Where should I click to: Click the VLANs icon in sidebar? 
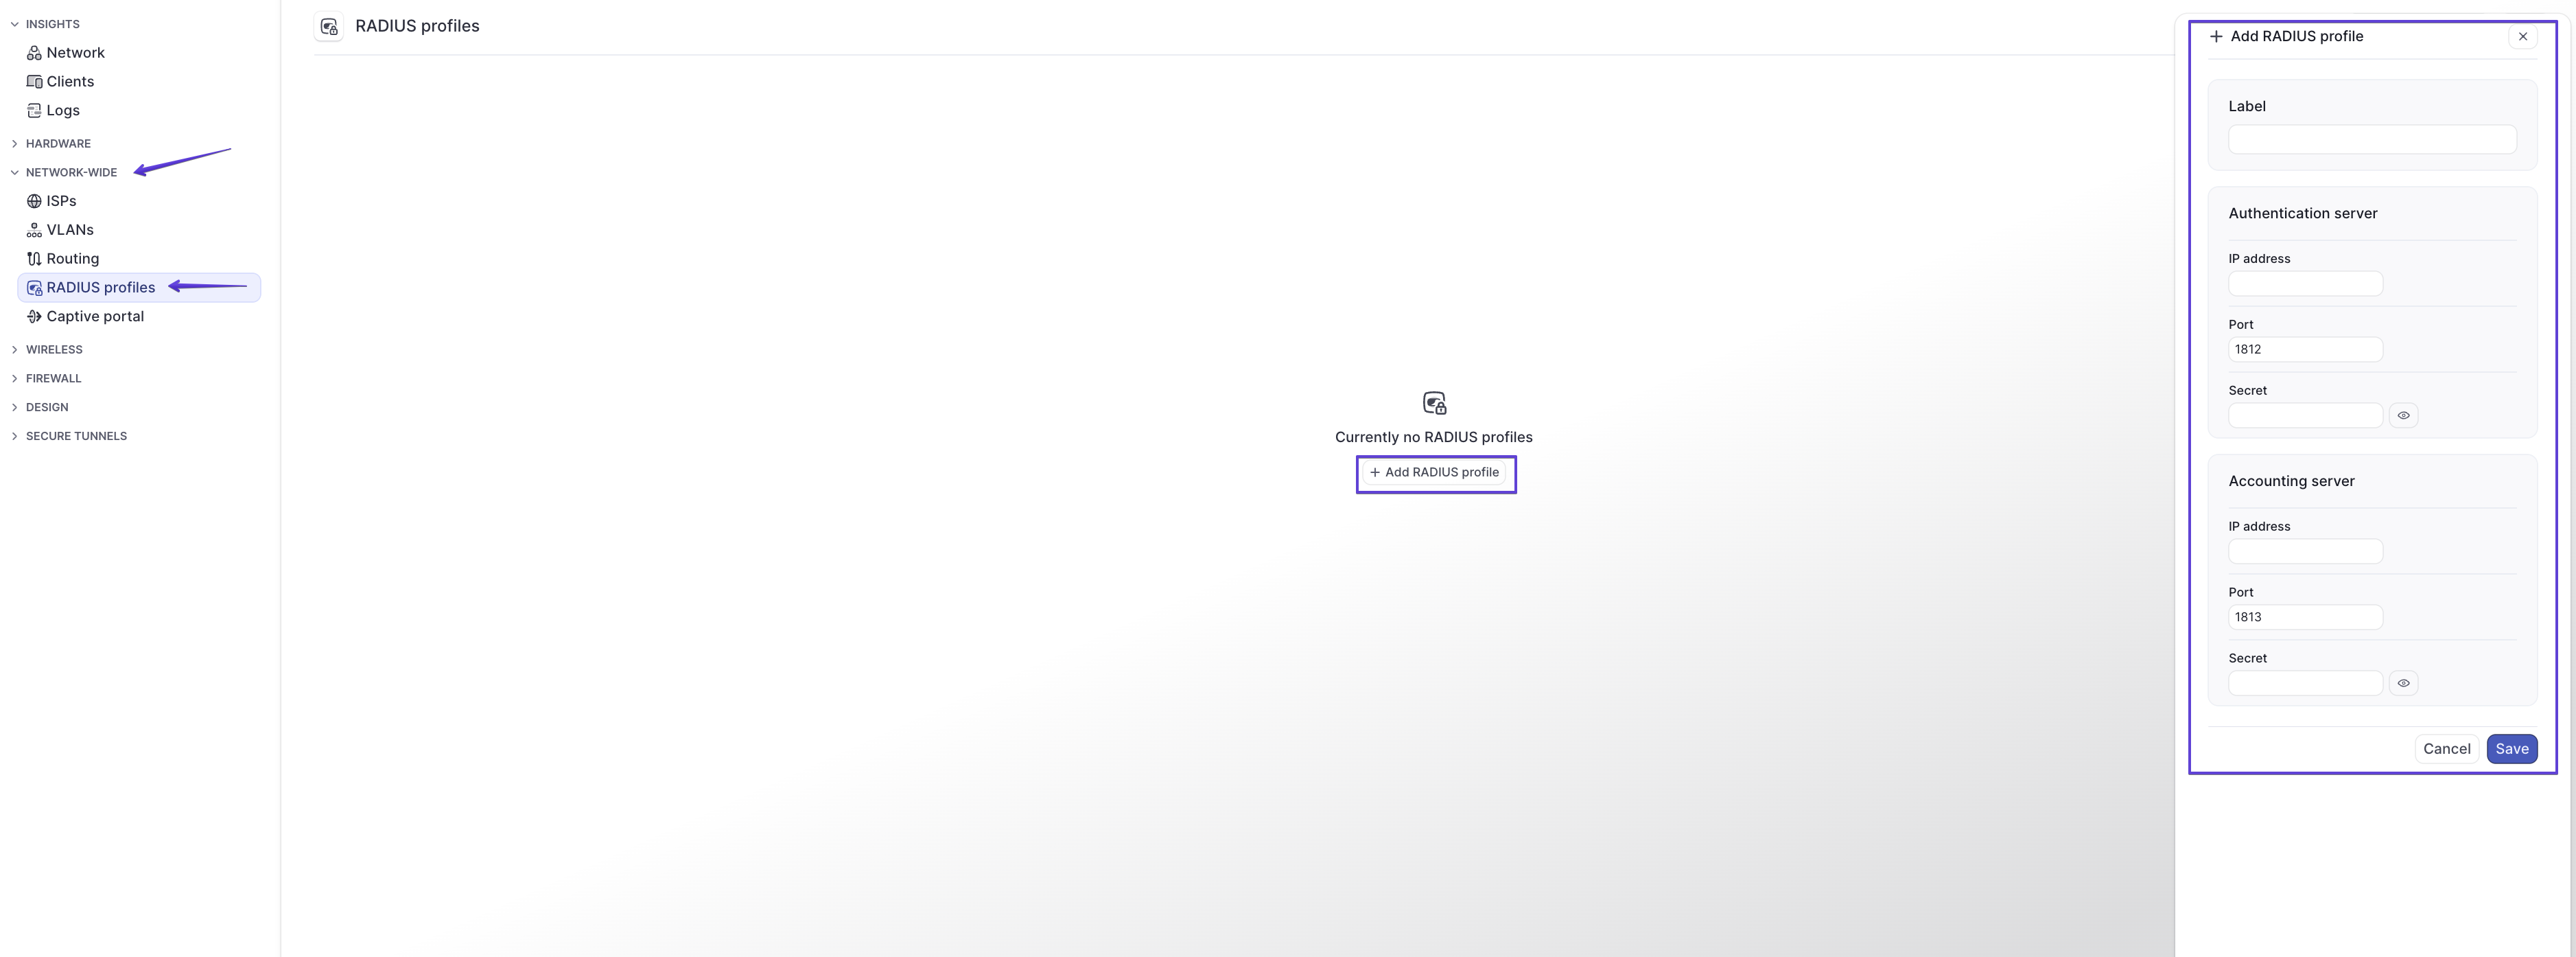click(34, 230)
